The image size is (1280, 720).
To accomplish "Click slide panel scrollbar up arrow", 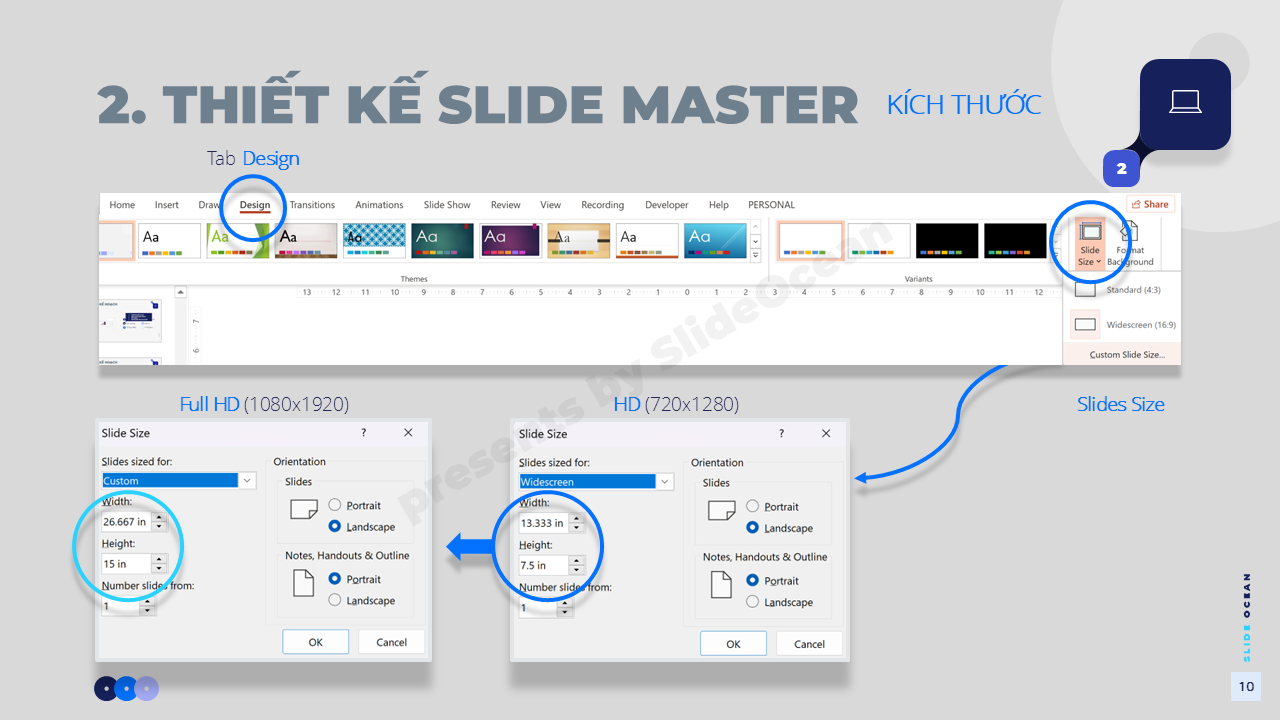I will coord(181,293).
